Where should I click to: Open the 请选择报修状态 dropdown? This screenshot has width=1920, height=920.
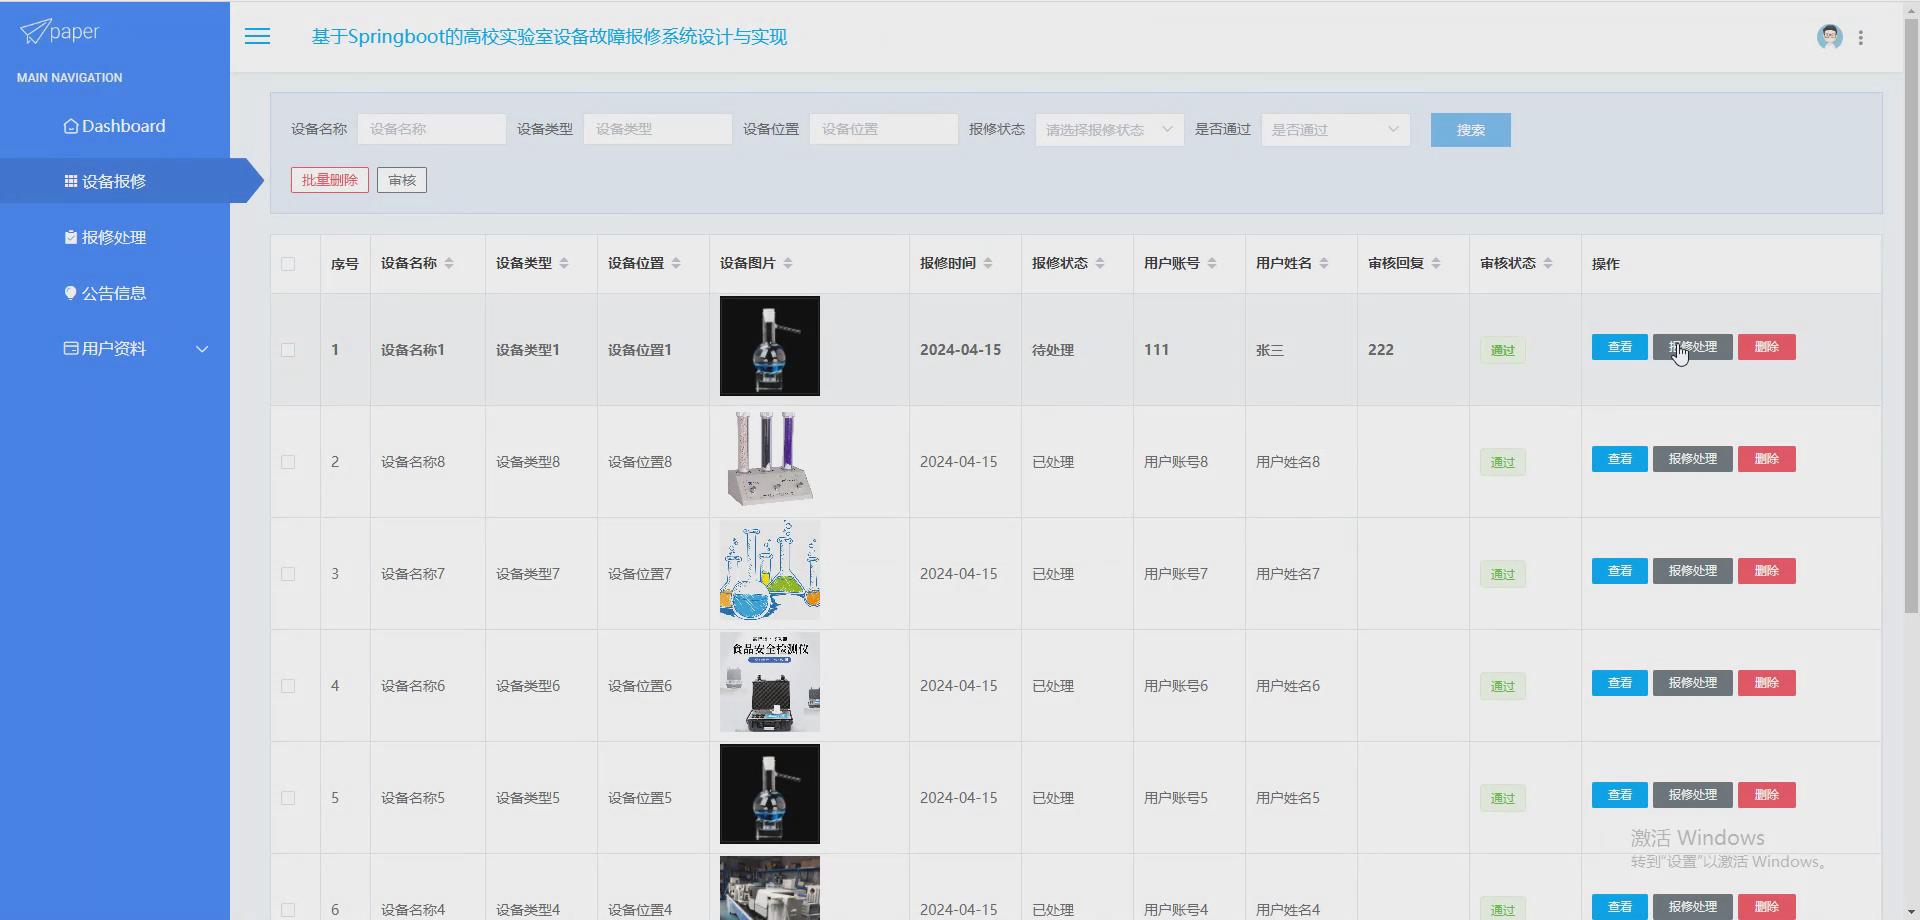(x=1109, y=130)
